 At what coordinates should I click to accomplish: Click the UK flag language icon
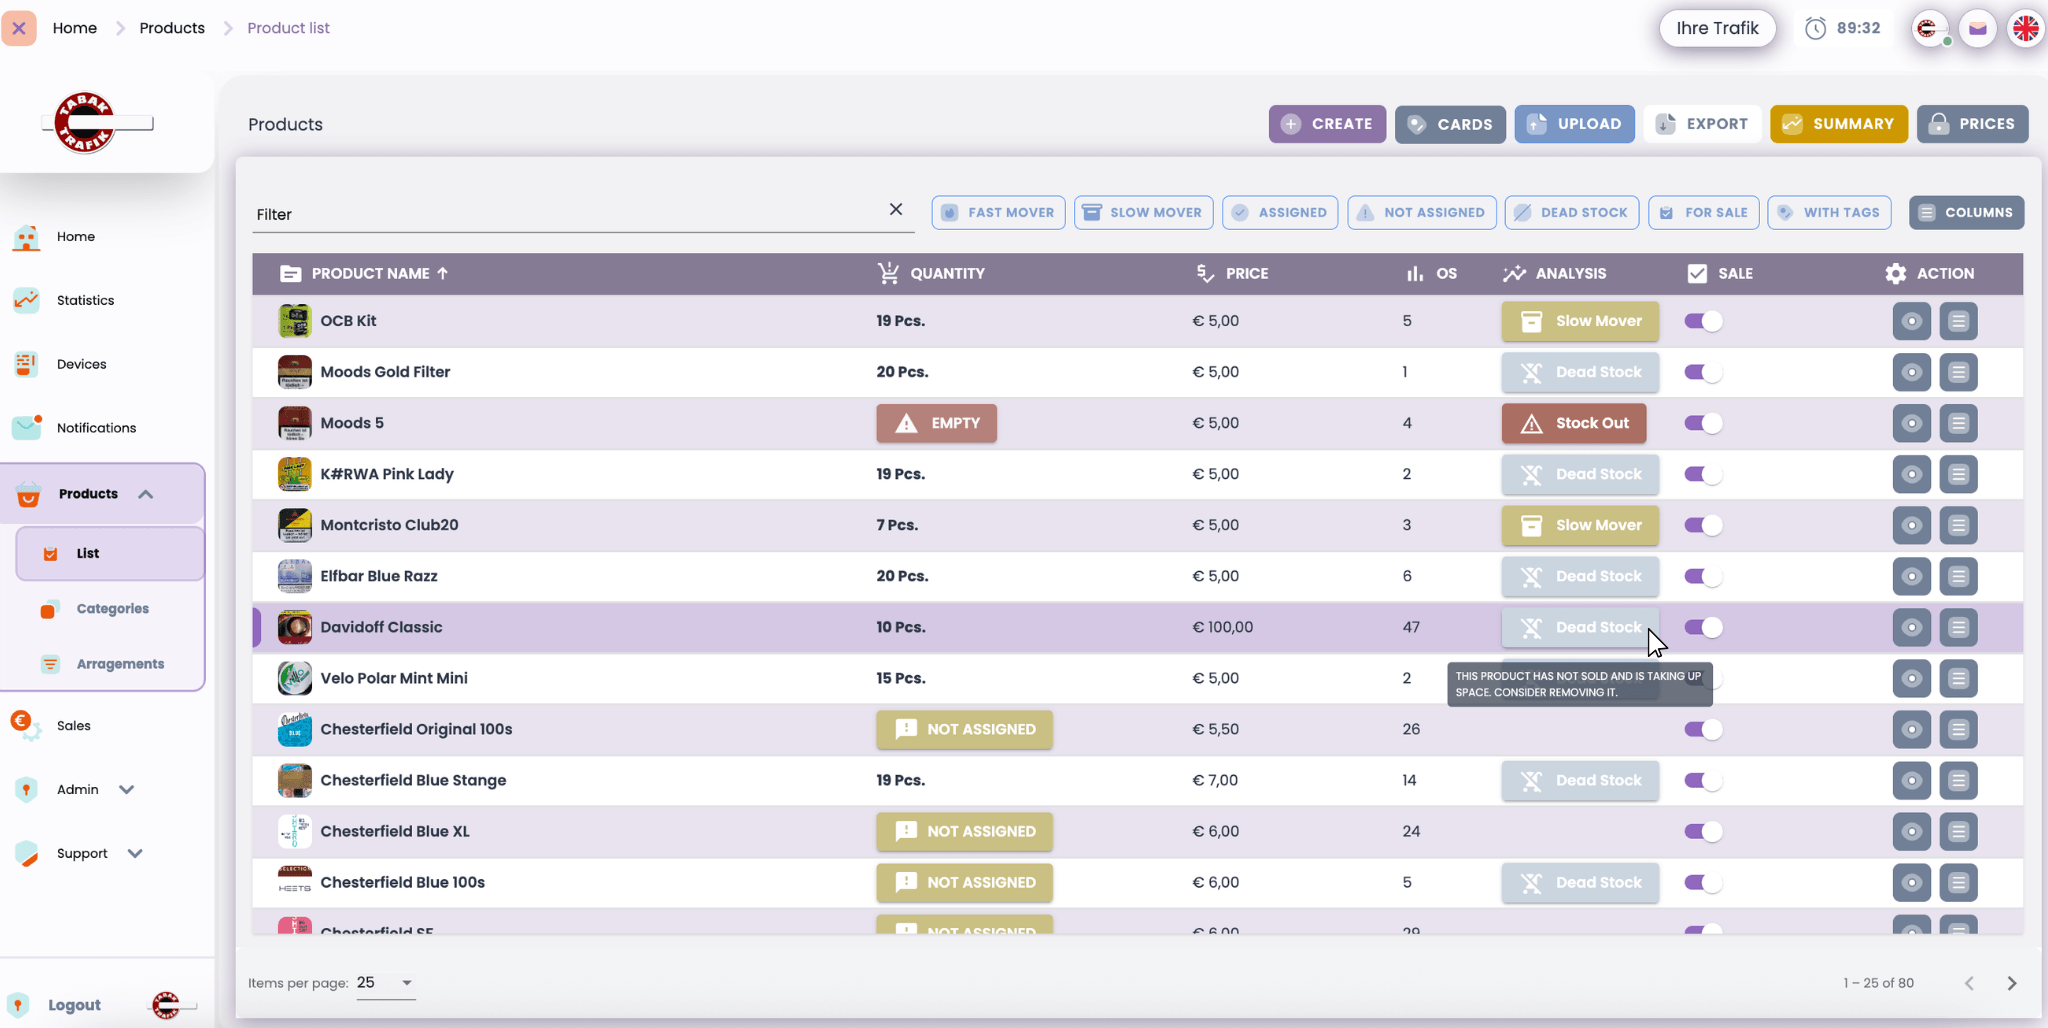pyautogui.click(x=2026, y=28)
